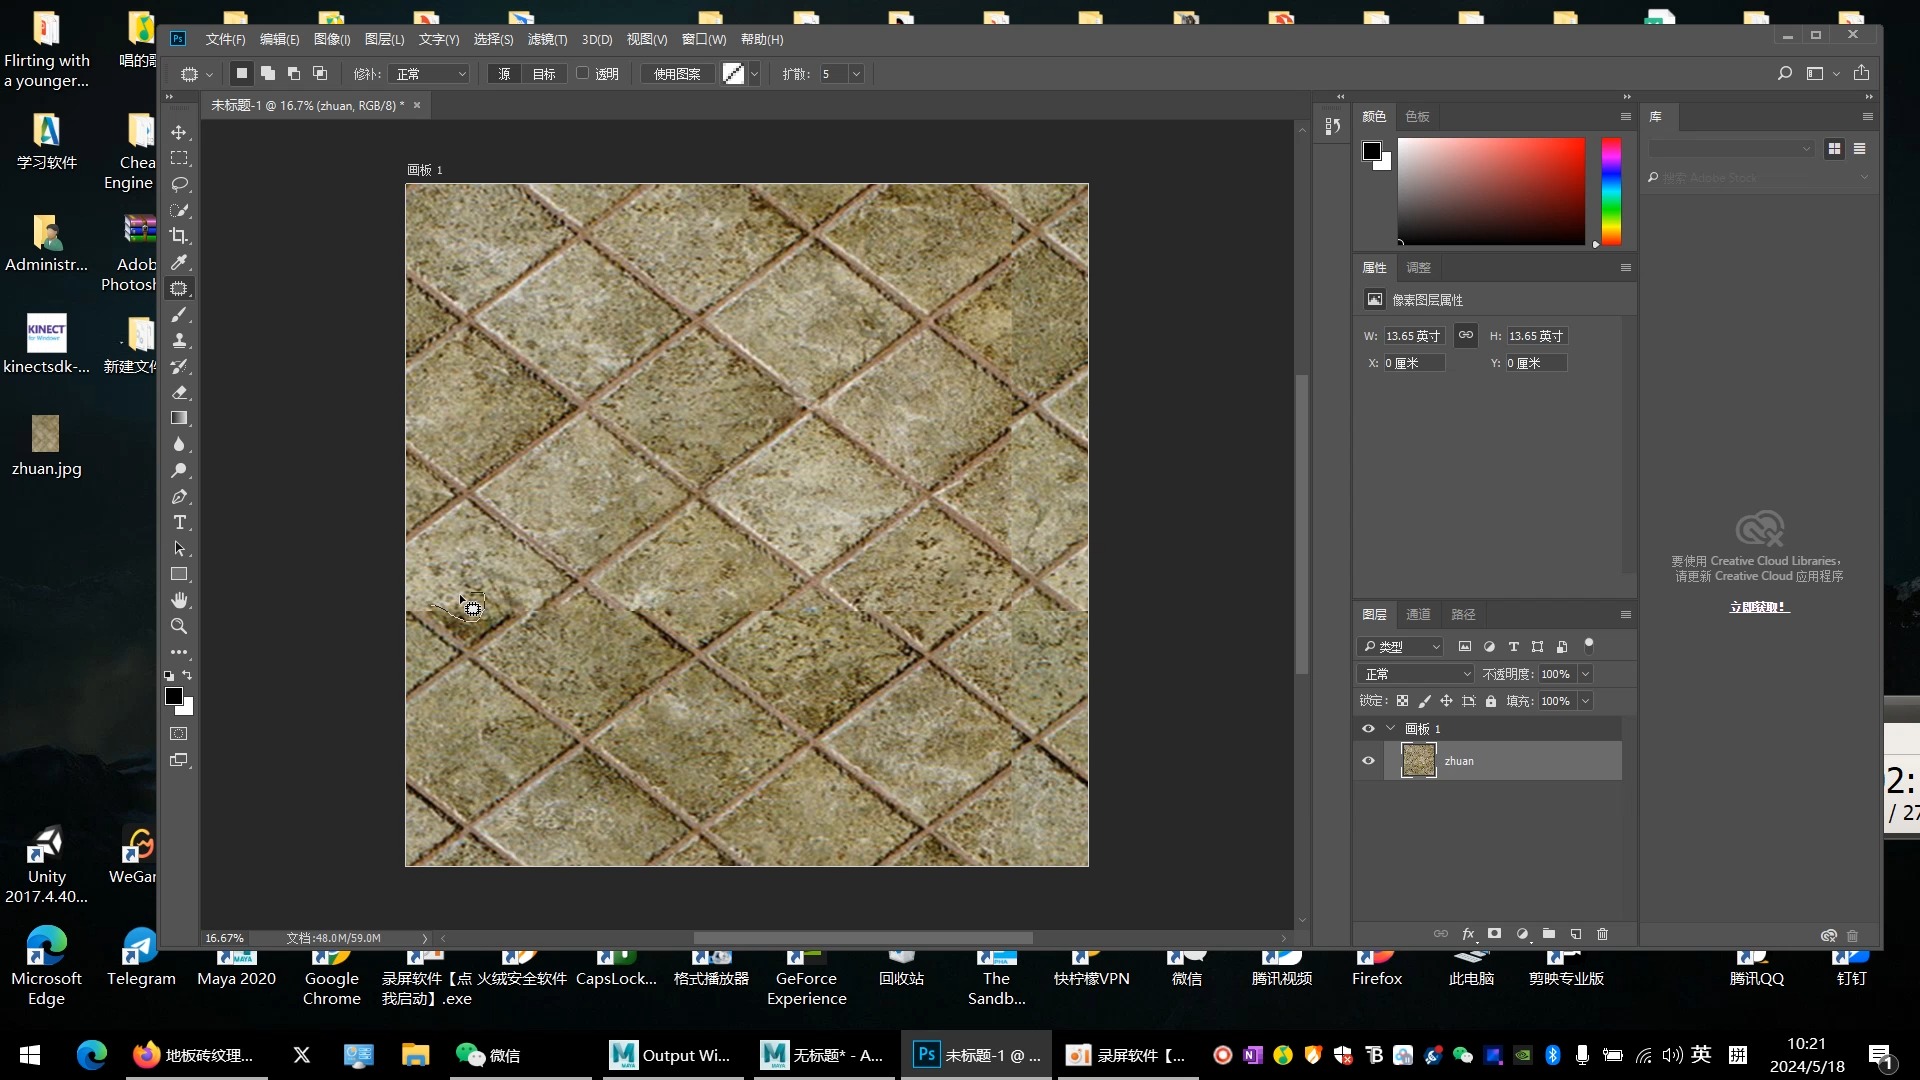Toggle layer filtering switch

coord(1589,645)
